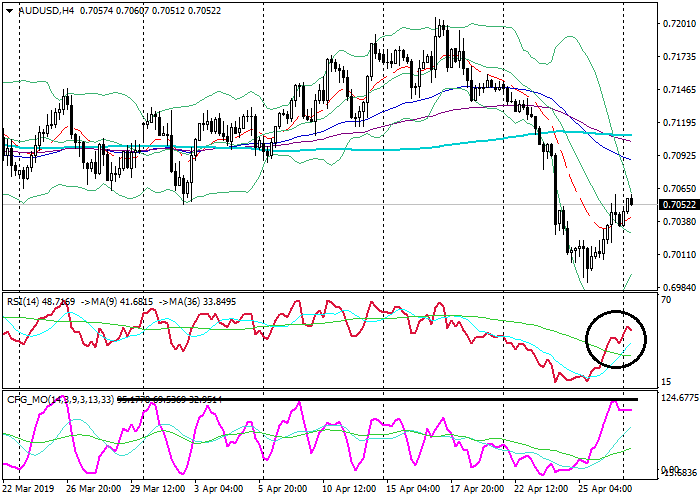Click the dropdown triangle beside AUDUSD,H4
This screenshot has width=700, height=500.
pyautogui.click(x=9, y=9)
